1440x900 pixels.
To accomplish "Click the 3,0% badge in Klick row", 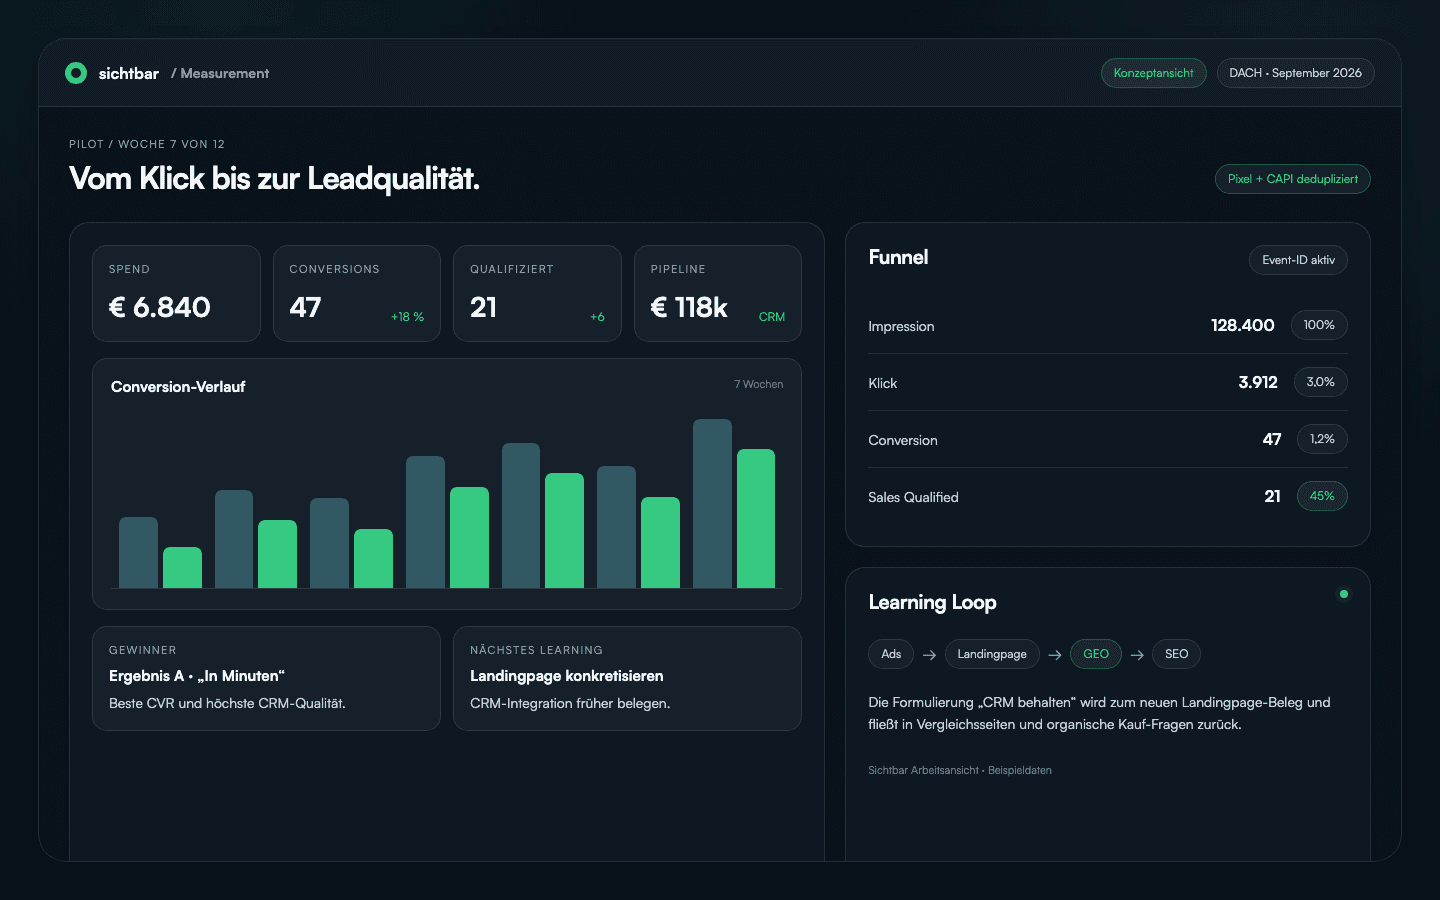I will [1320, 382].
